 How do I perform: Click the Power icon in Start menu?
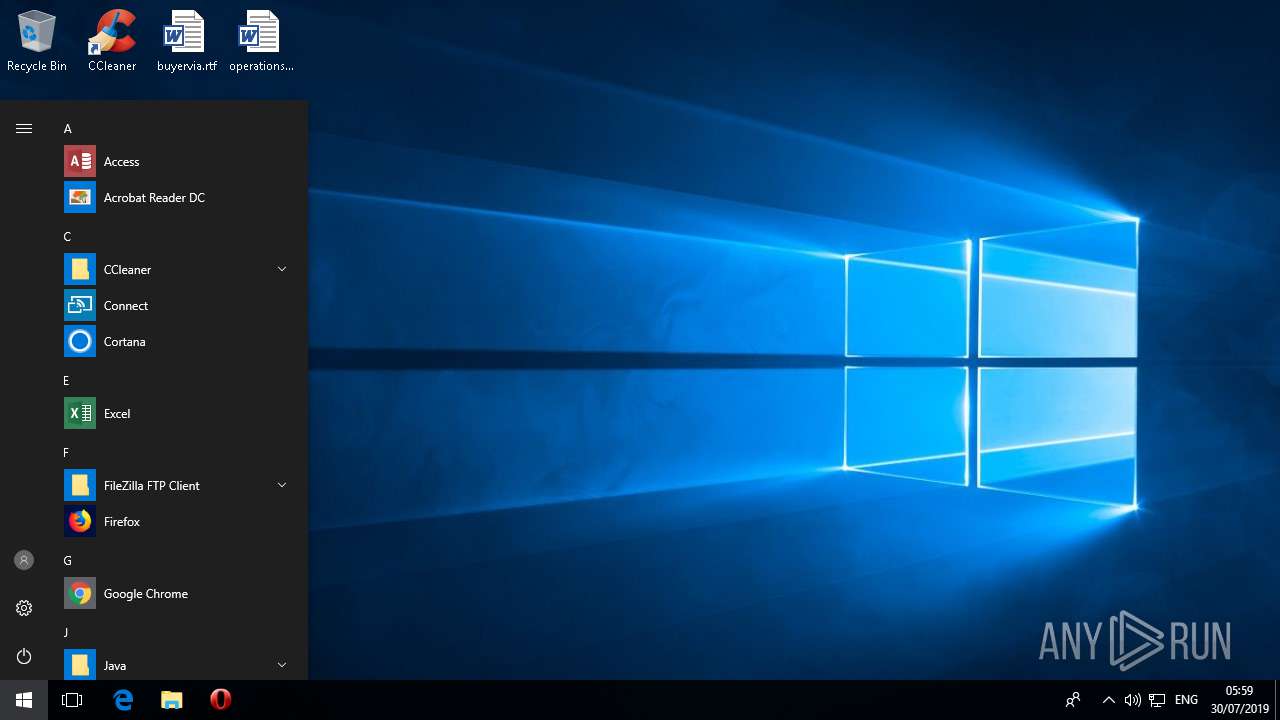point(24,656)
